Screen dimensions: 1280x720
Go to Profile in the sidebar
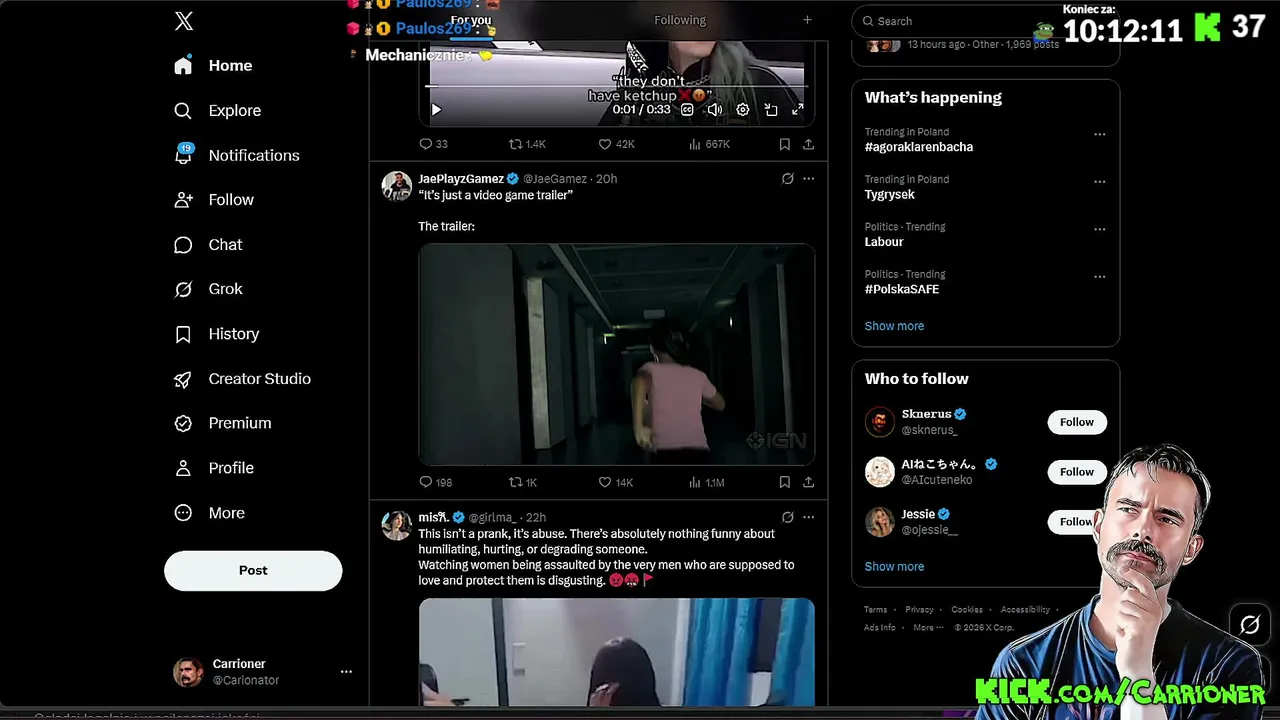[214, 468]
